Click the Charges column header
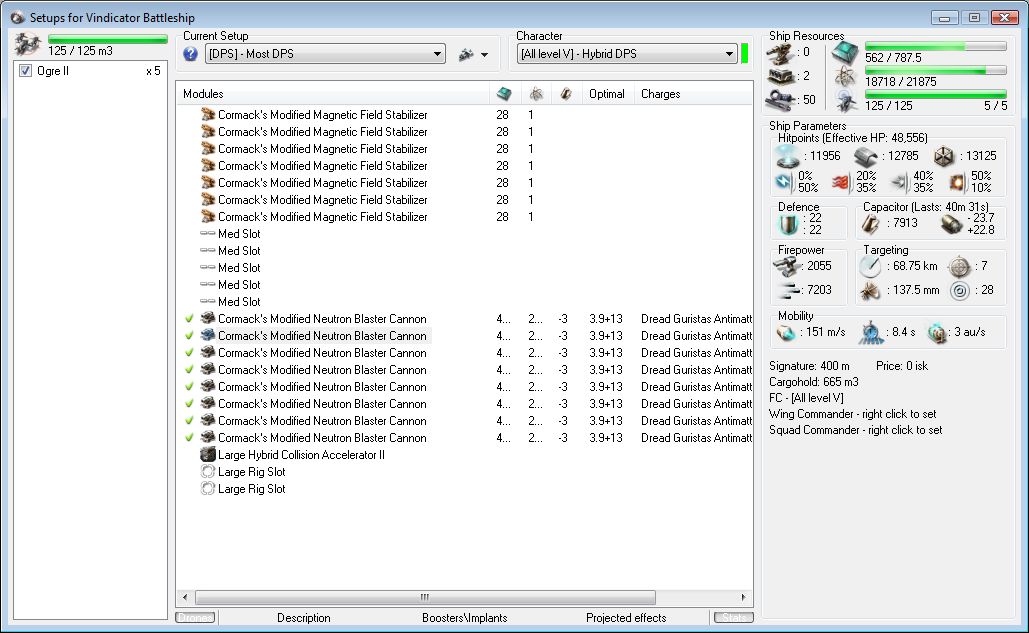The width and height of the screenshot is (1029, 633). 693,94
